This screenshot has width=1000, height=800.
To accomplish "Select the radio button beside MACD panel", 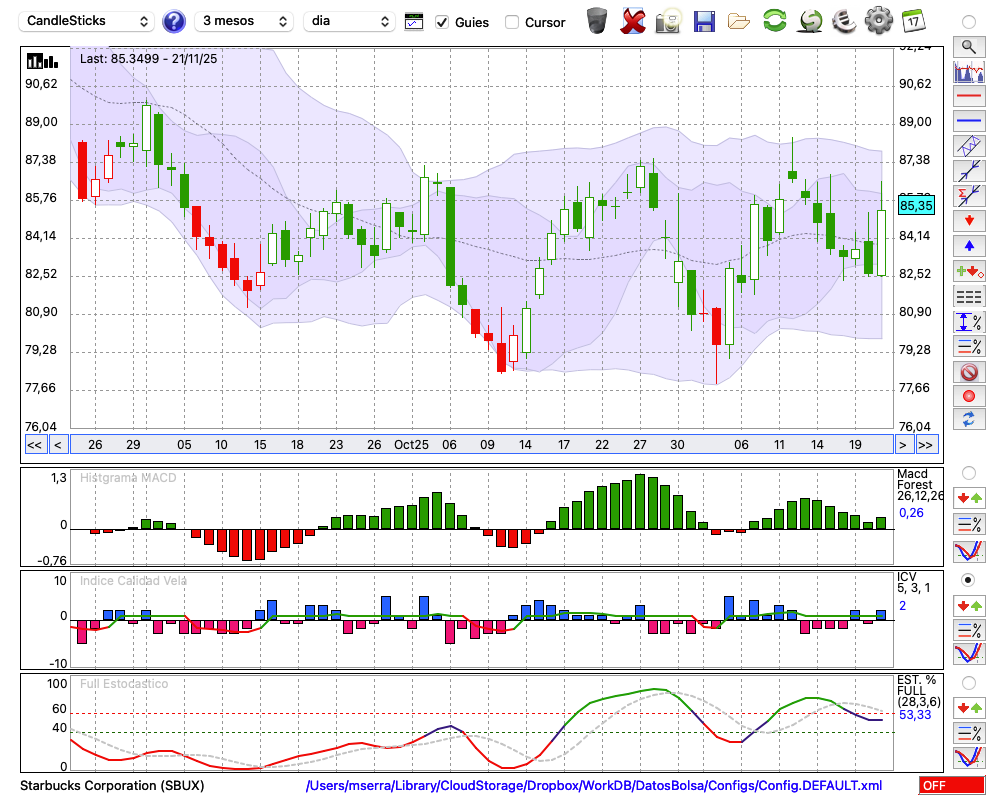I will [x=968, y=473].
